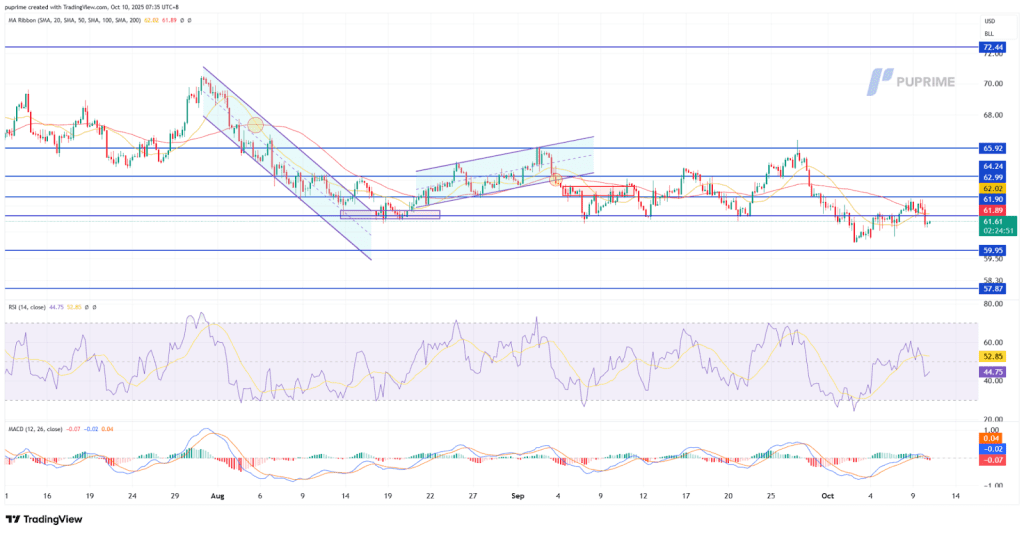Click the 65.92 horizontal line price label
Image resolution: width=1024 pixels, height=534 pixels.
pyautogui.click(x=993, y=148)
